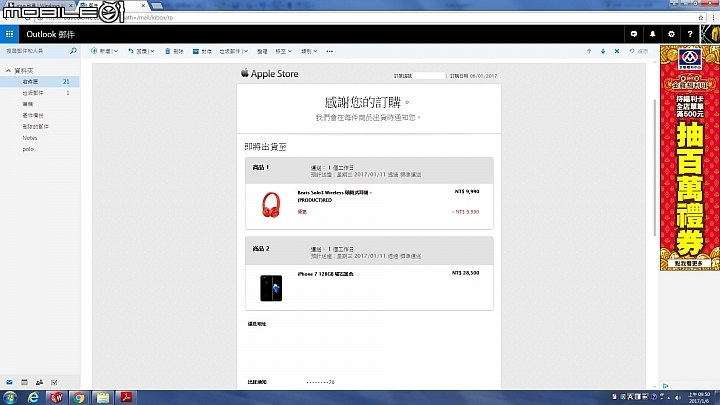Switch to Calendar module icon
This screenshot has width=720, height=405.
pos(24,382)
